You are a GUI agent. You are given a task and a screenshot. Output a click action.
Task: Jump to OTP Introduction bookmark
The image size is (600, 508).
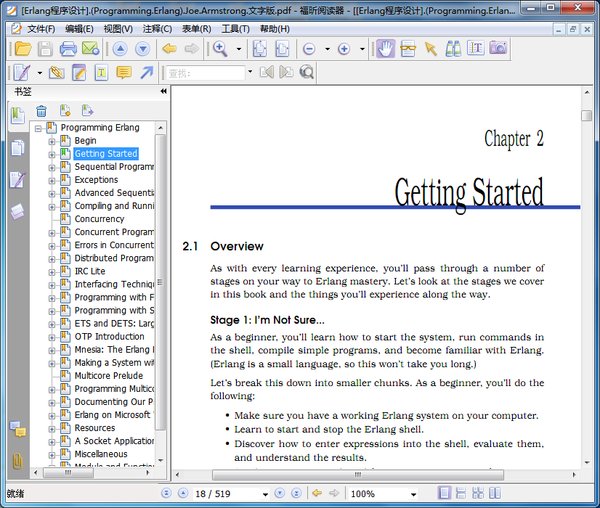click(109, 337)
